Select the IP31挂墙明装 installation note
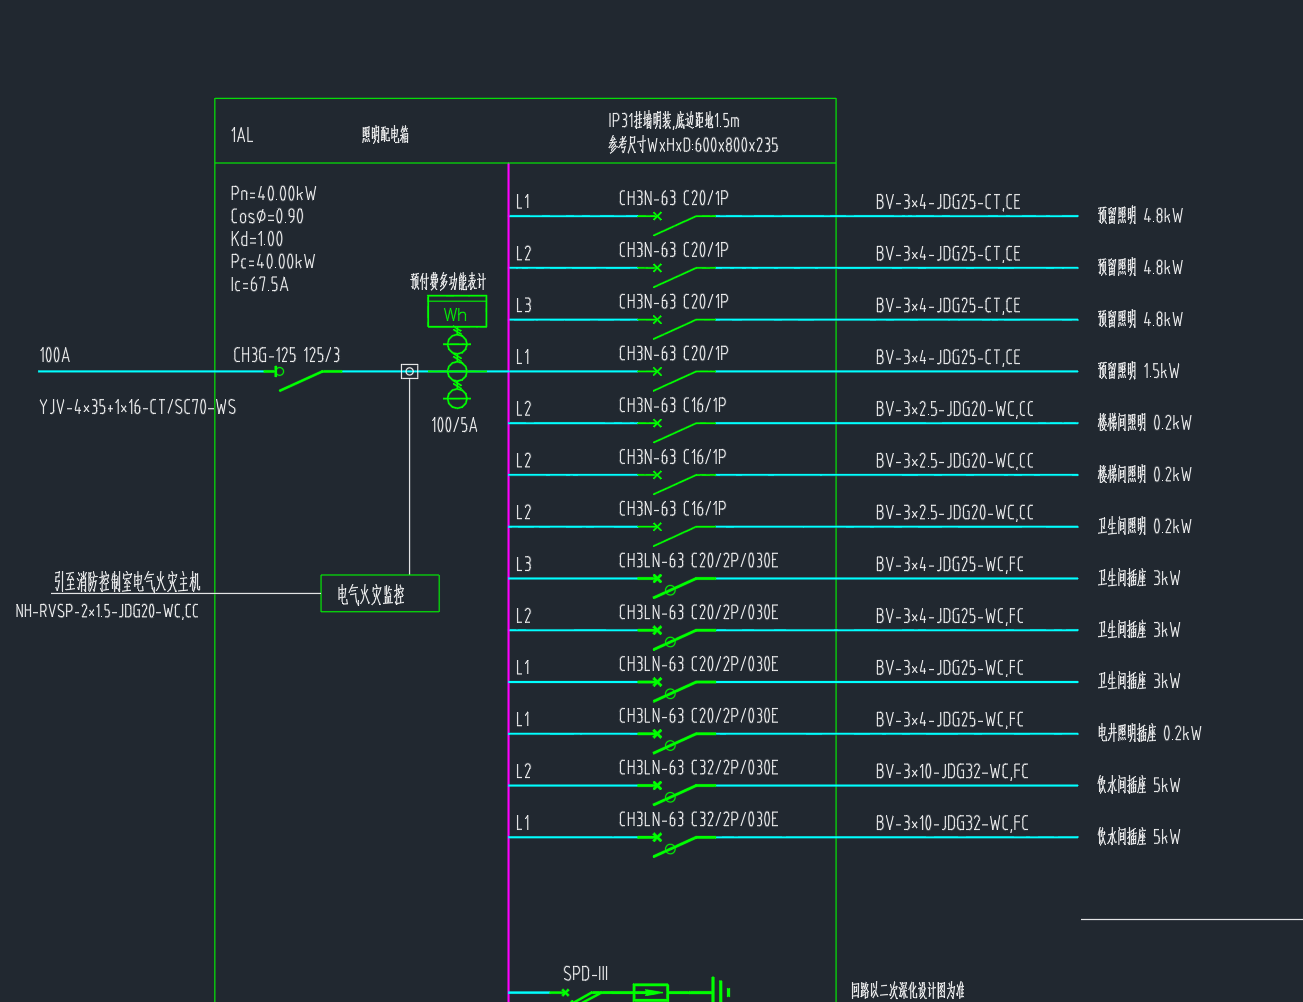Screen dimensions: 1303x1002 pyautogui.click(x=674, y=121)
